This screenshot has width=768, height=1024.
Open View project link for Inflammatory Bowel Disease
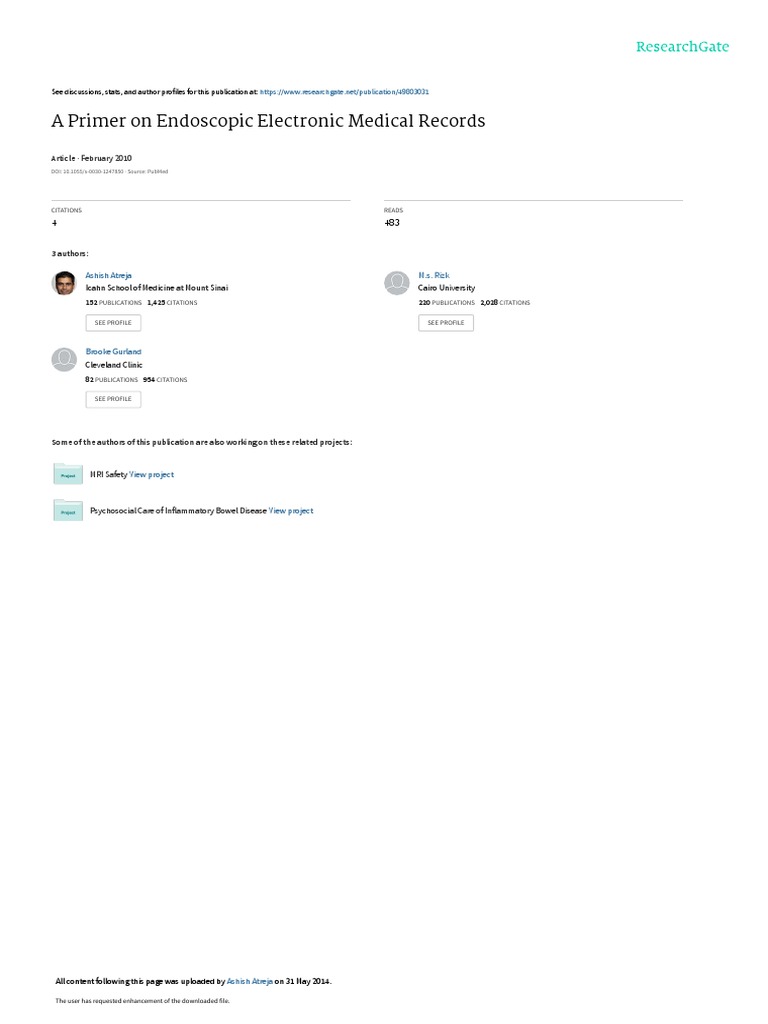(291, 511)
